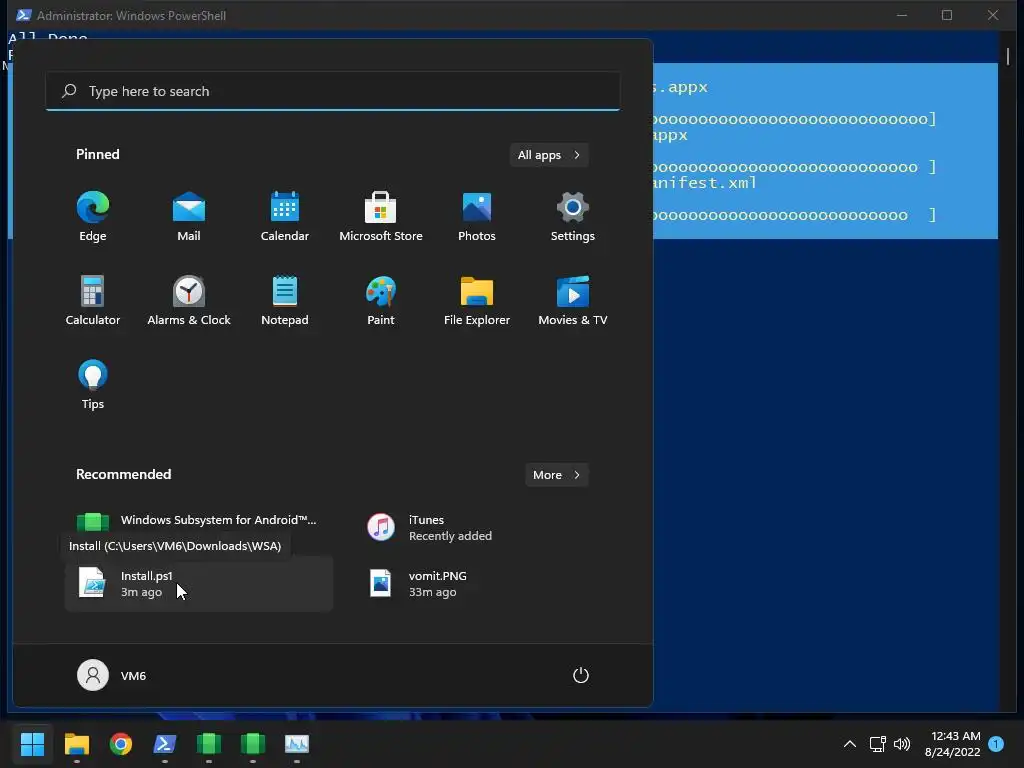
Task: Click the Start button on the taskbar
Action: 32,744
